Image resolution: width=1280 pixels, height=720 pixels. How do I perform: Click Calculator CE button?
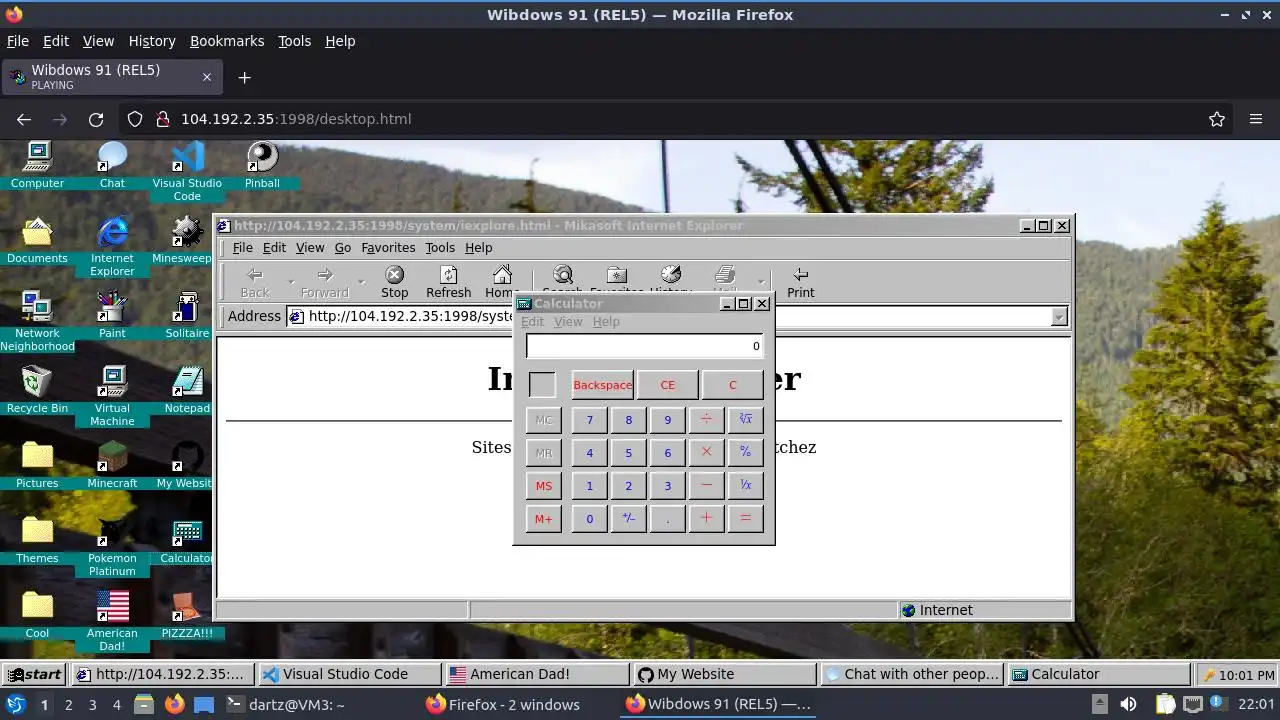pos(667,385)
